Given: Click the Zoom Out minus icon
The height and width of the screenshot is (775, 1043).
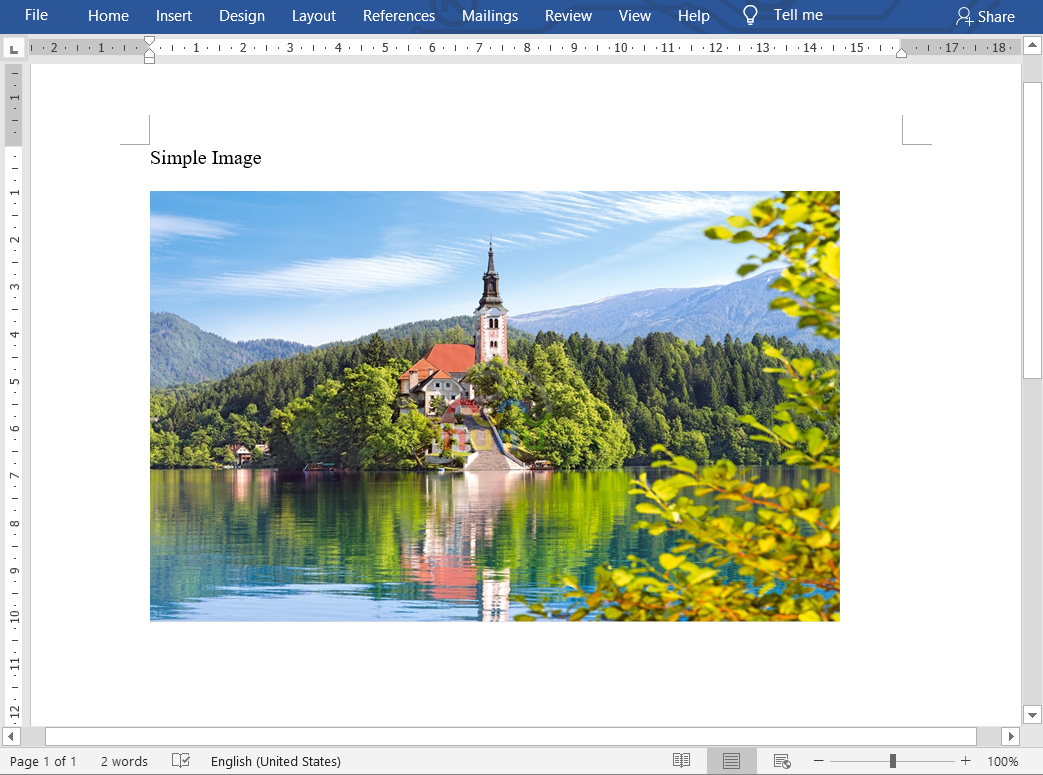Looking at the screenshot, I should point(818,760).
